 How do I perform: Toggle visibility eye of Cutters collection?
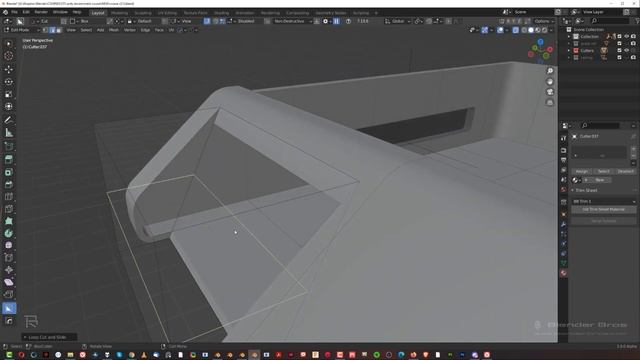click(627, 51)
